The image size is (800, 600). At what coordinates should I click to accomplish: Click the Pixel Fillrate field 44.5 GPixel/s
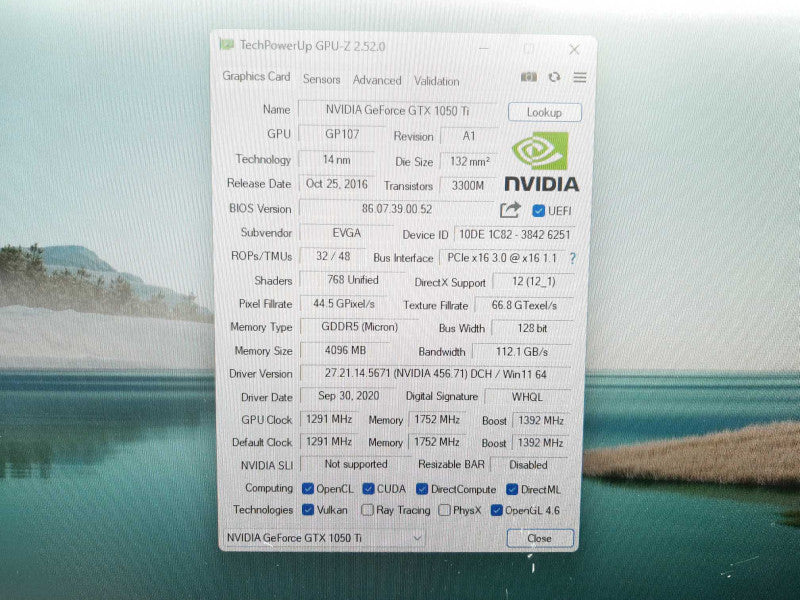coord(344,304)
